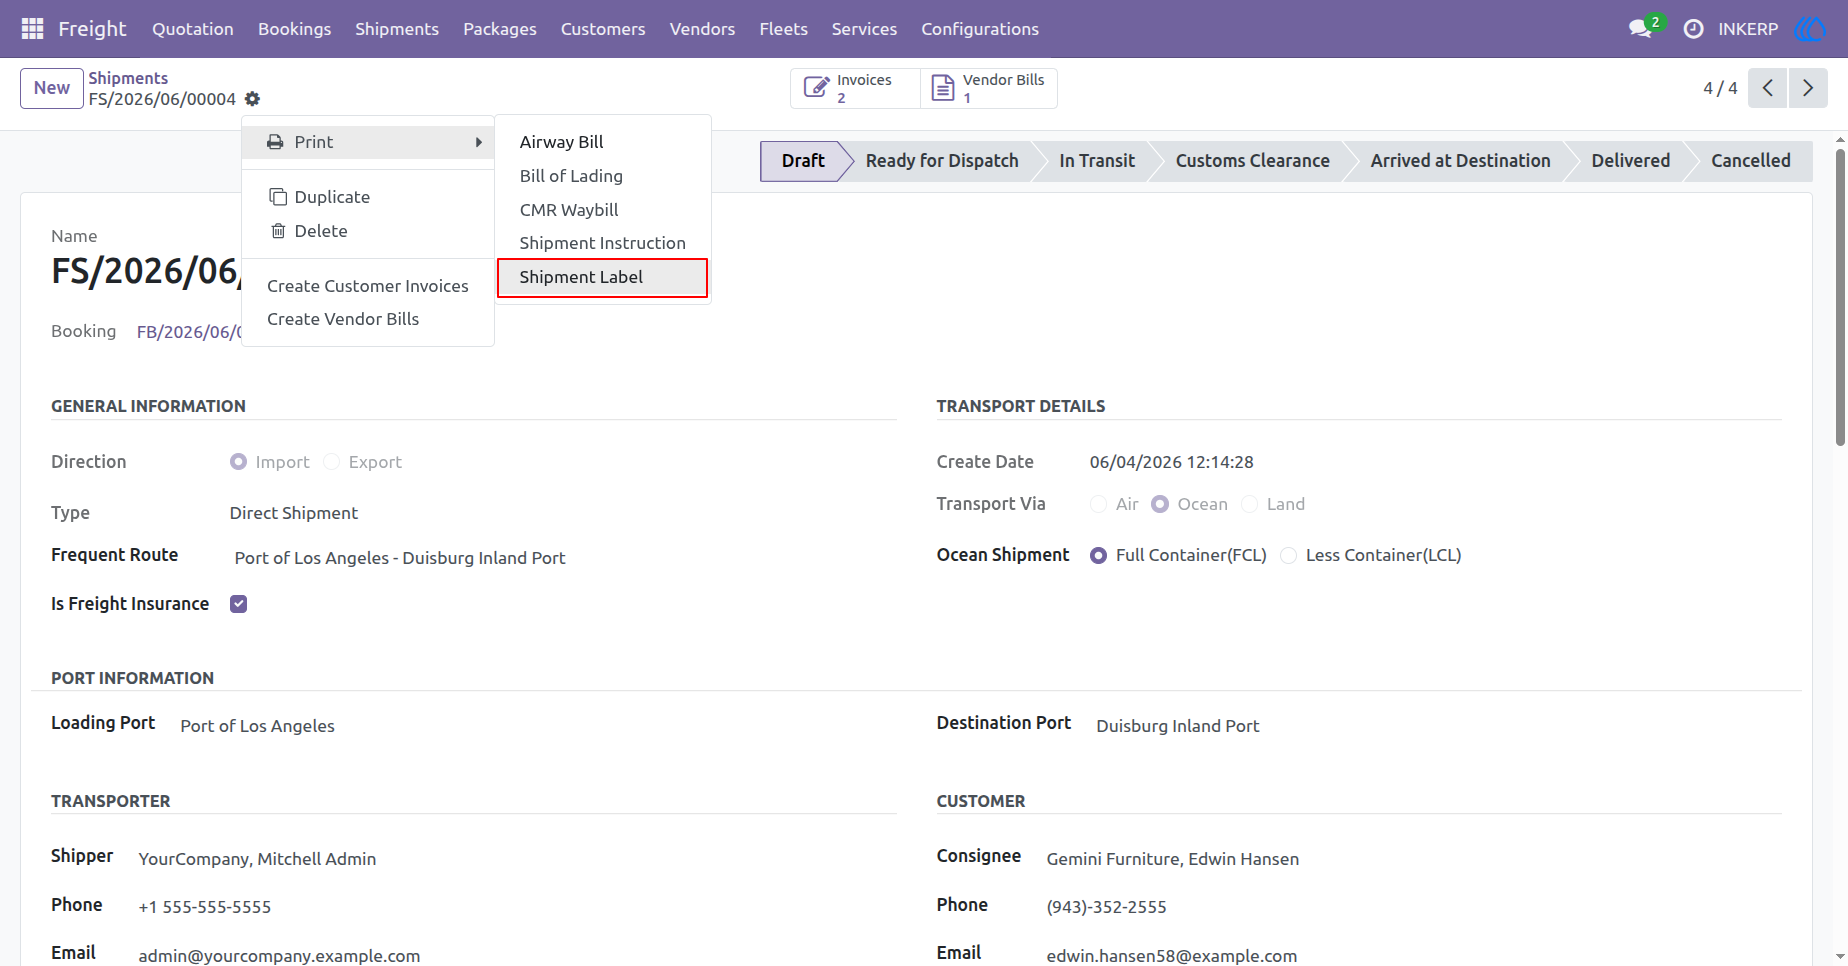Open the Shipments breadcrumb link
This screenshot has height=966, width=1848.
[x=128, y=78]
